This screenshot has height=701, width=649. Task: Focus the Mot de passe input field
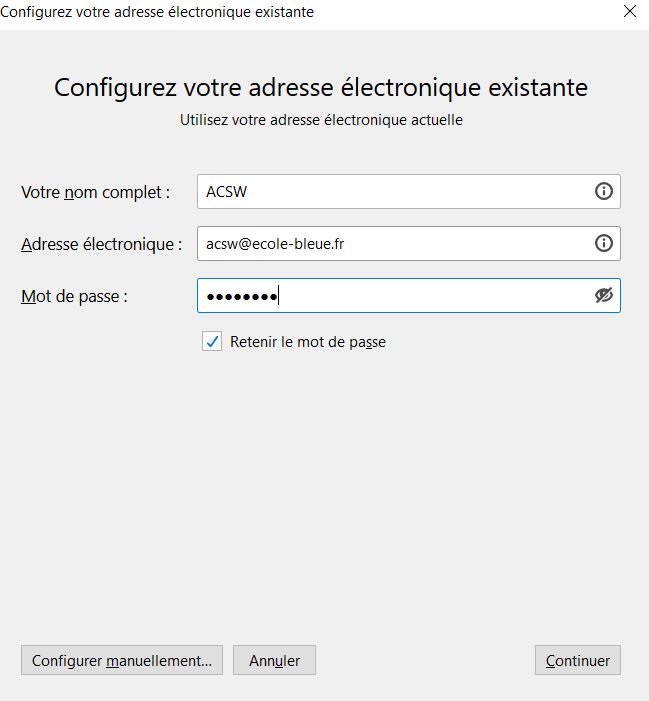point(409,296)
